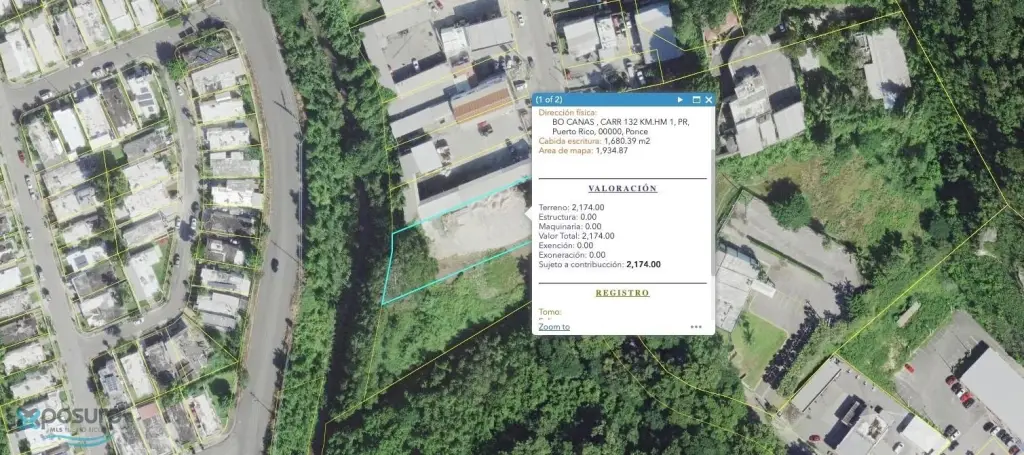Open the popup's three-dot actions menu
This screenshot has width=1024, height=455.
(x=696, y=326)
